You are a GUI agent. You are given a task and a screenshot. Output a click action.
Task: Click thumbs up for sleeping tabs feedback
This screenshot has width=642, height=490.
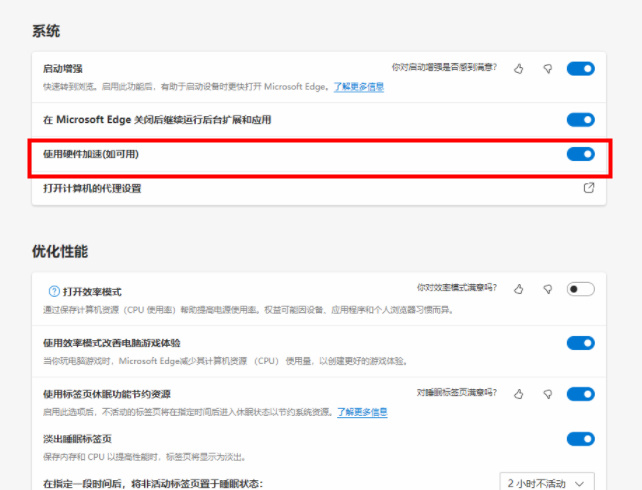point(518,394)
